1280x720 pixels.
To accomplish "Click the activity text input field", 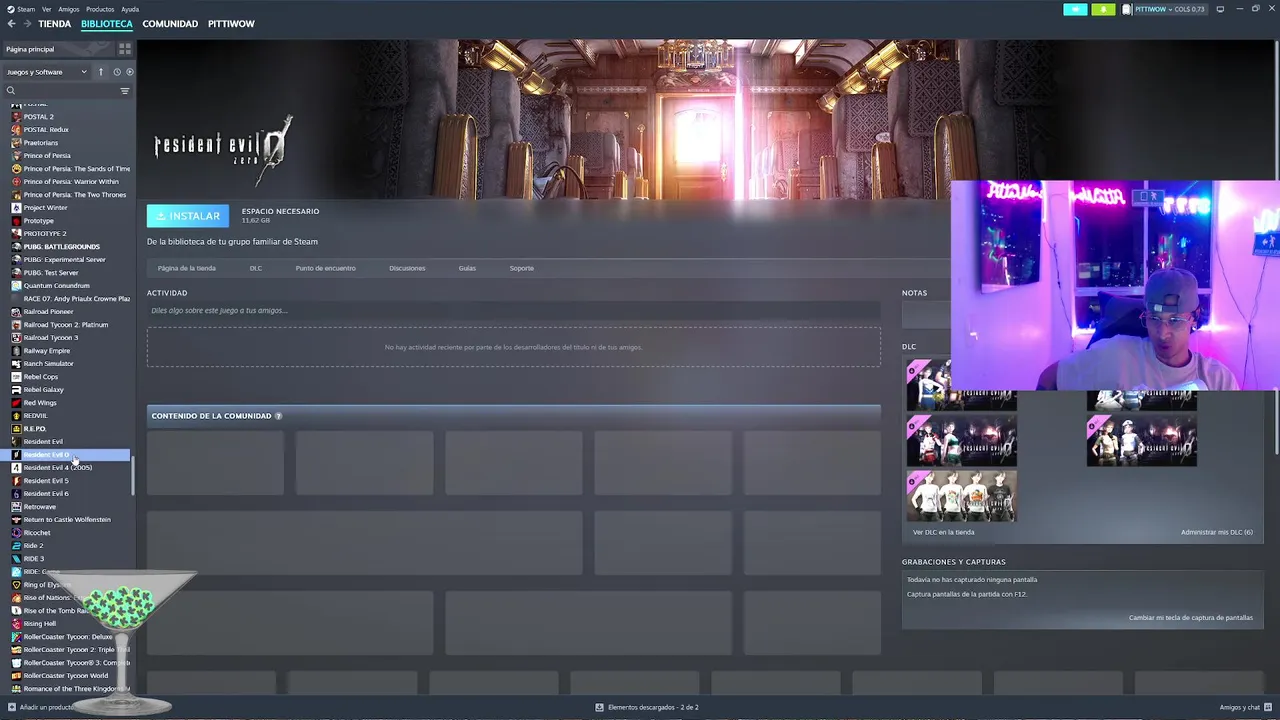I will 514,311.
